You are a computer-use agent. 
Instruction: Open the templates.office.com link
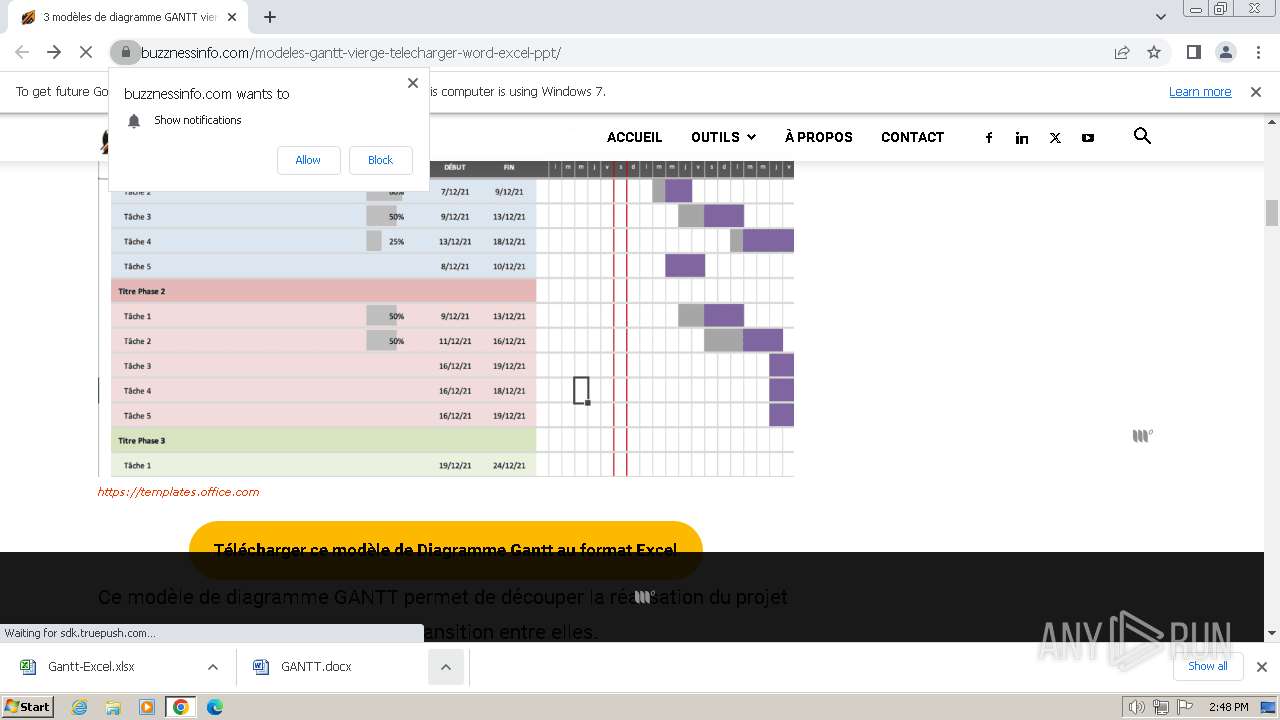tap(178, 492)
